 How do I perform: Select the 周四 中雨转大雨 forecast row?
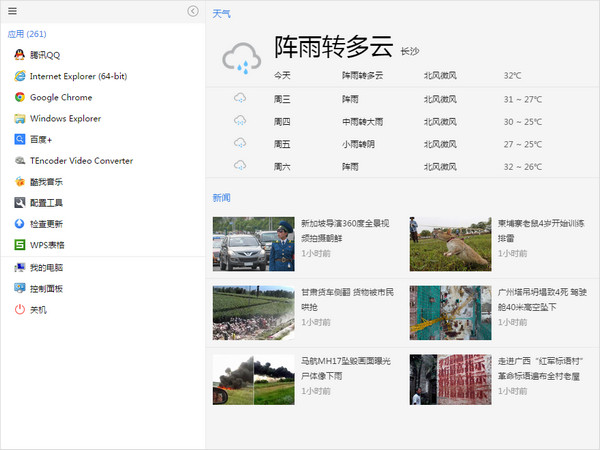pos(400,121)
